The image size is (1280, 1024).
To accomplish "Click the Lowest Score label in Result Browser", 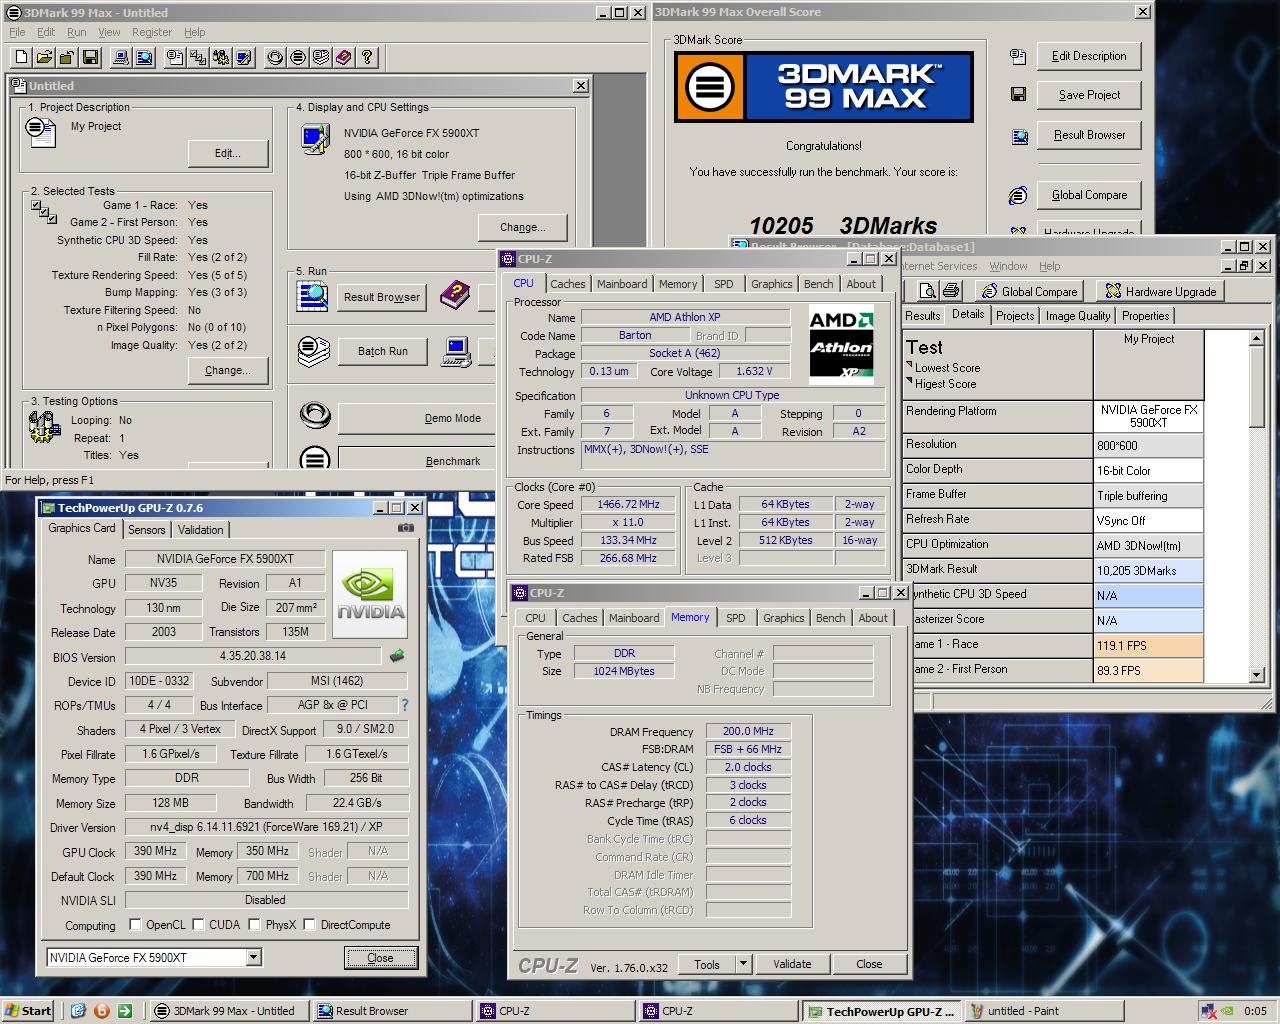I will [947, 368].
